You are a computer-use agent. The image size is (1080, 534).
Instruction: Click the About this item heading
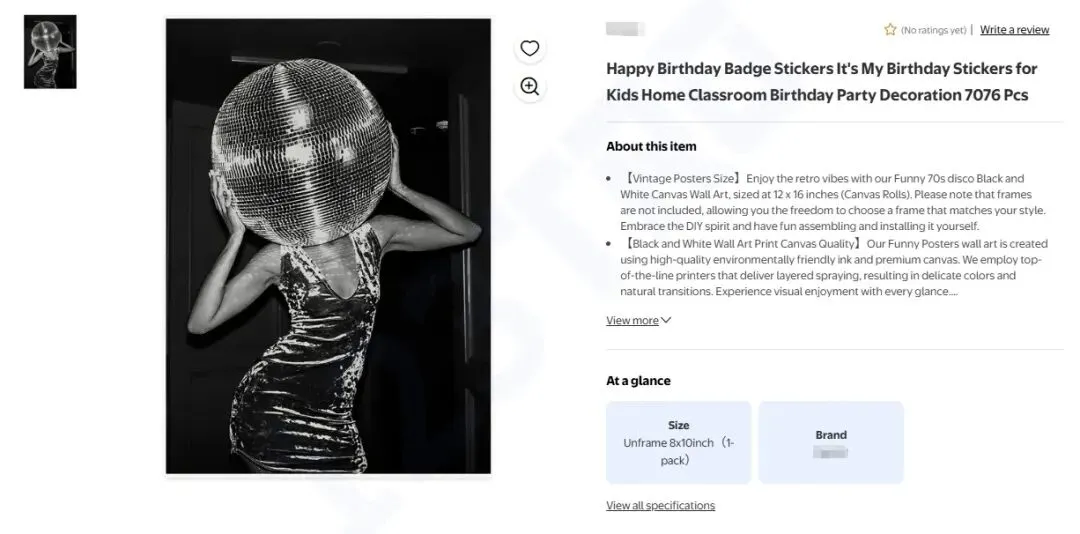point(651,146)
